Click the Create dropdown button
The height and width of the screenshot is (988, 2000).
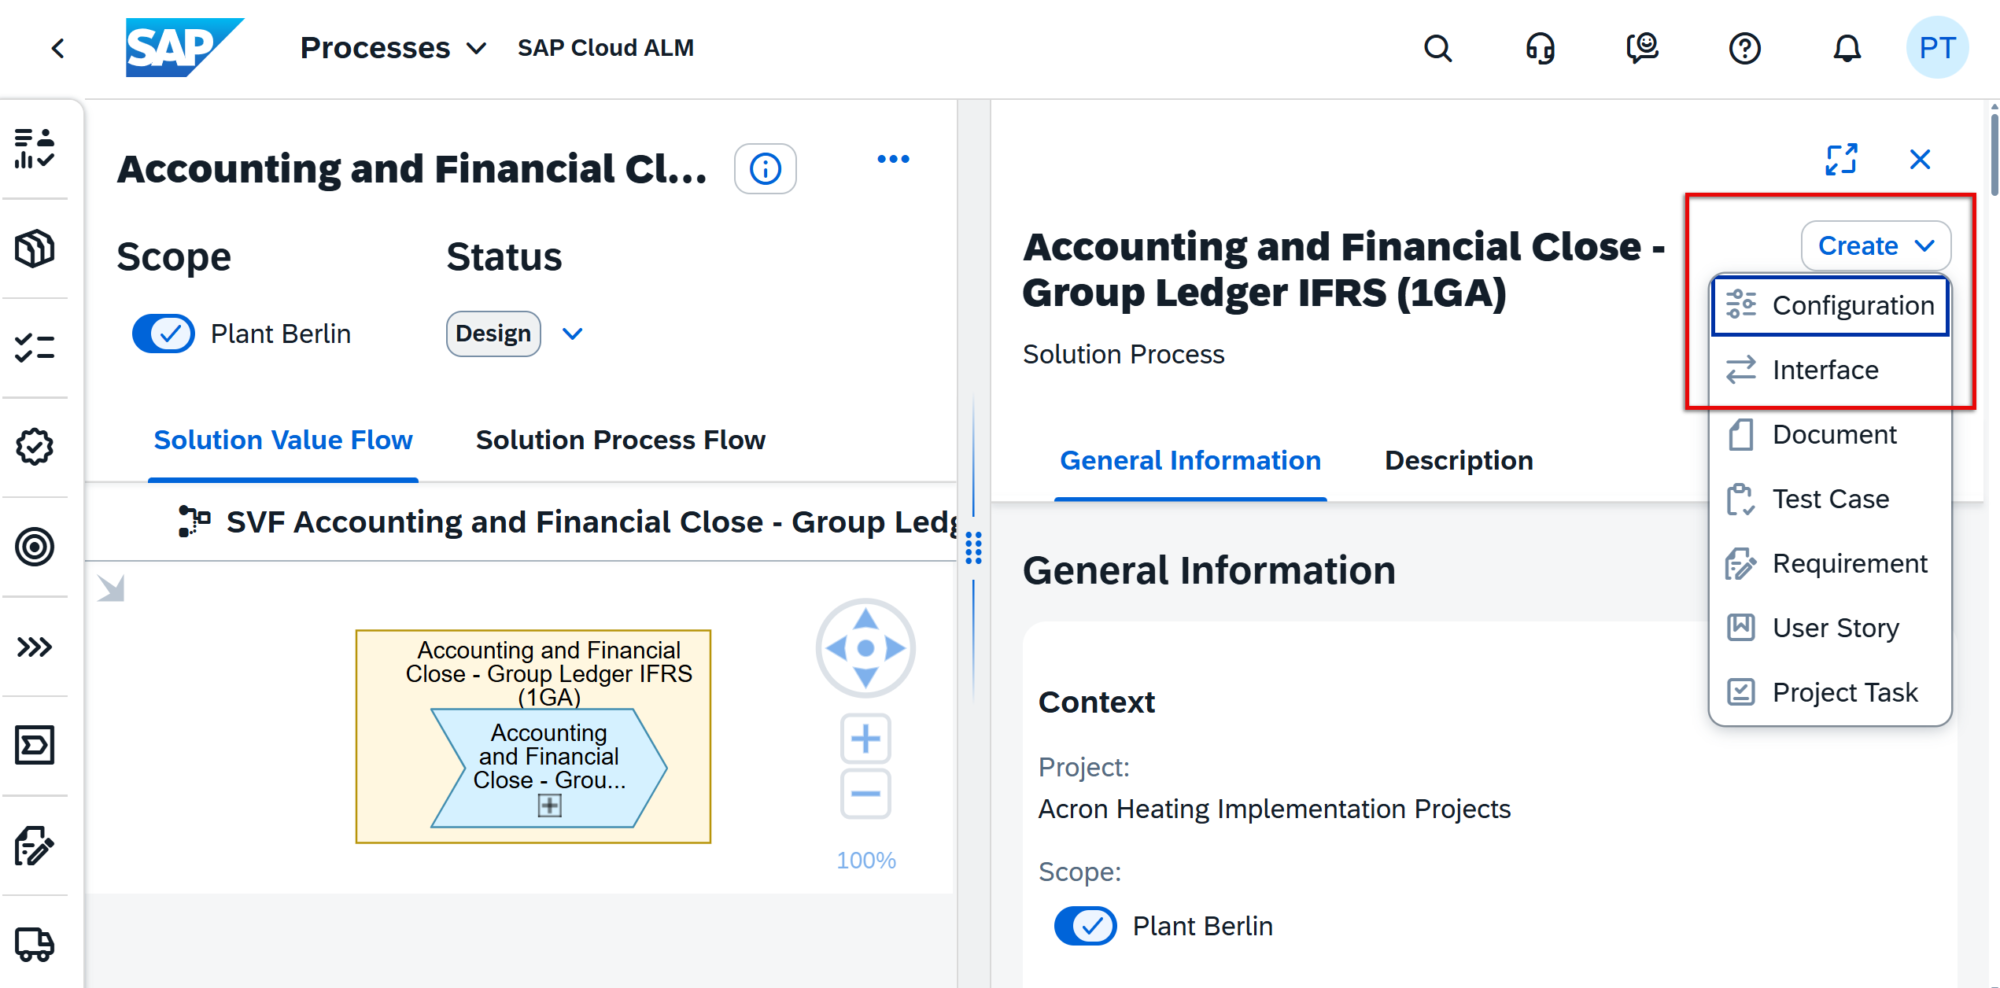coord(1875,246)
